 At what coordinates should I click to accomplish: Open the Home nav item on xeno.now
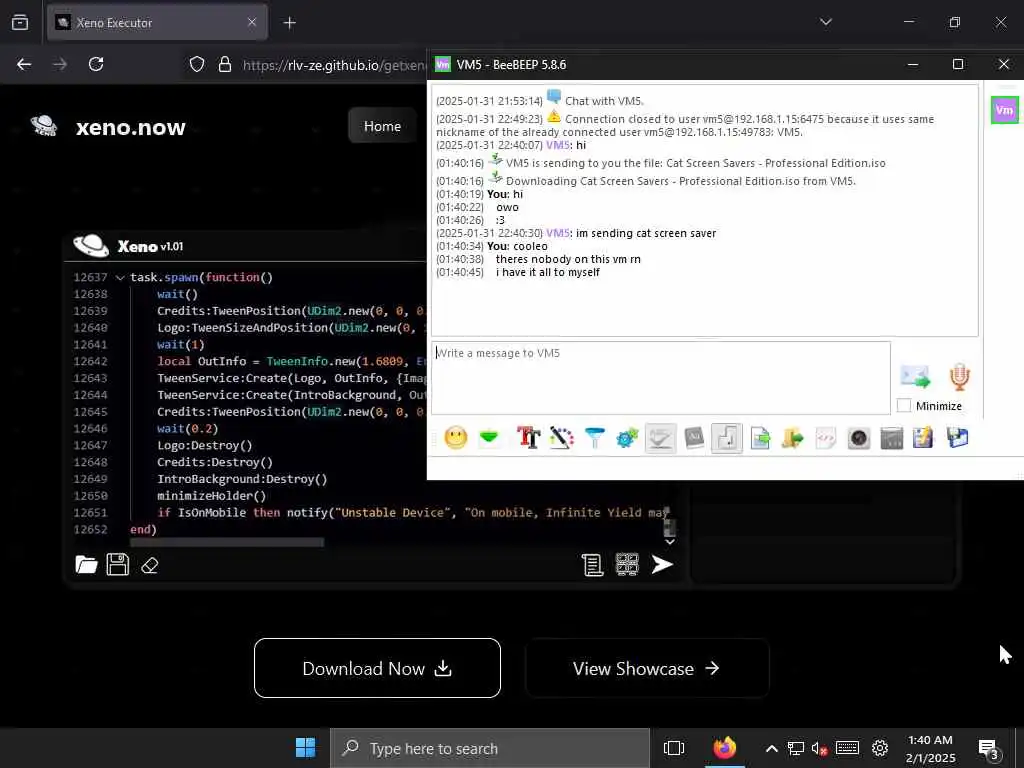(x=382, y=126)
